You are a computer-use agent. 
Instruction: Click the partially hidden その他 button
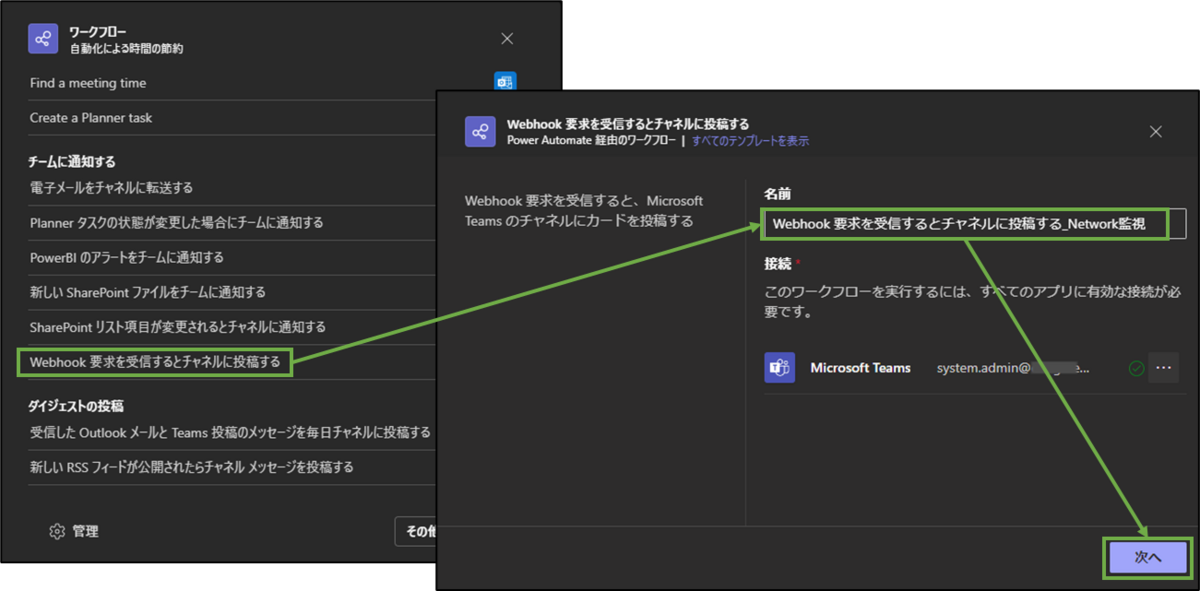pyautogui.click(x=415, y=532)
